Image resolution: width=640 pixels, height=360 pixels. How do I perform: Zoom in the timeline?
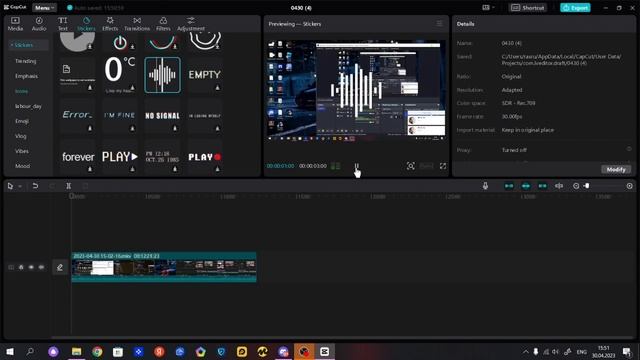[x=629, y=186]
